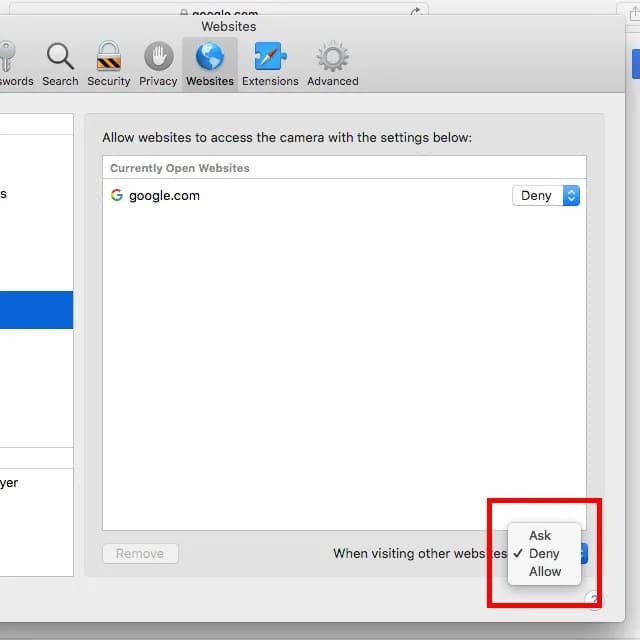Choose Allow from the popup menu
Image resolution: width=640 pixels, height=640 pixels.
(x=545, y=572)
